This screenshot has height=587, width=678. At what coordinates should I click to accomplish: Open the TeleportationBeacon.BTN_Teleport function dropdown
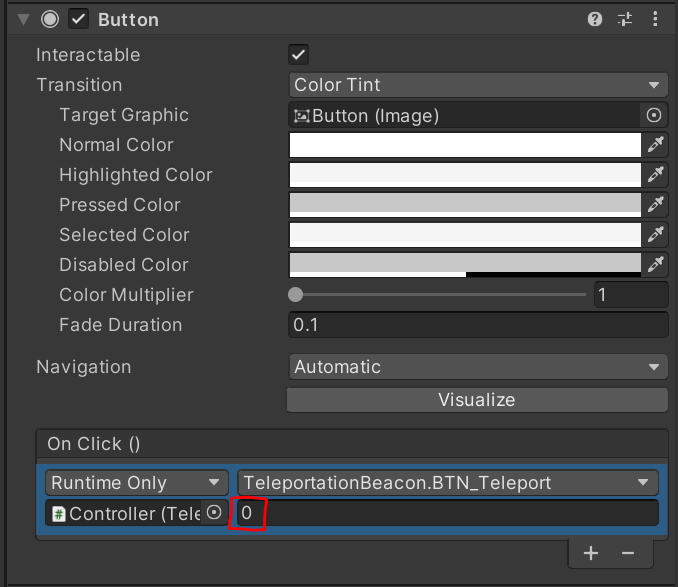[448, 483]
